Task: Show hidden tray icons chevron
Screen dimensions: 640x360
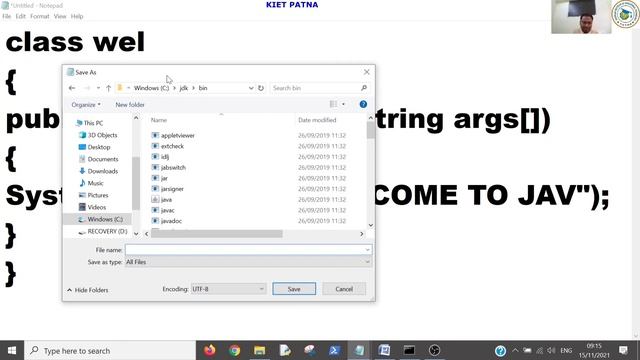Action: tap(515, 350)
